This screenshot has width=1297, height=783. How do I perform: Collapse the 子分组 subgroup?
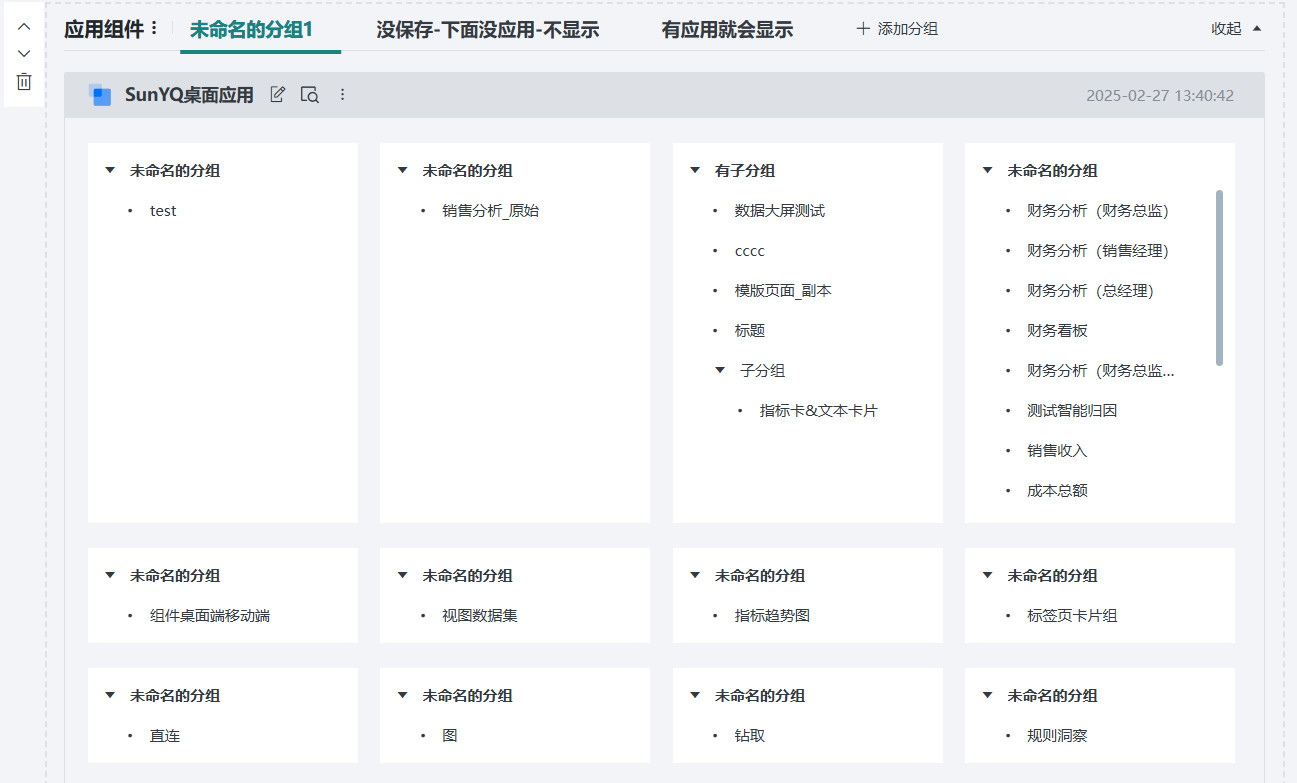coord(720,370)
